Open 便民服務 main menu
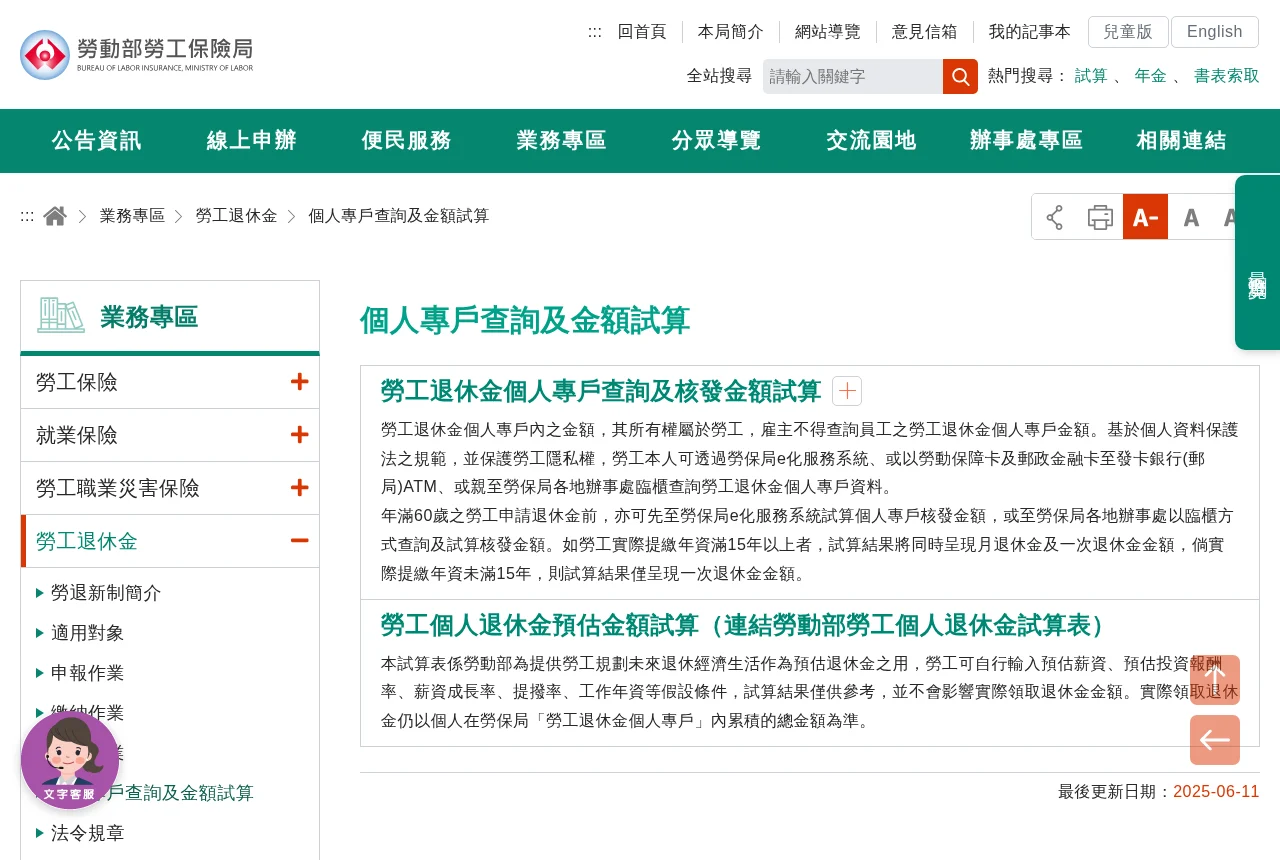The height and width of the screenshot is (860, 1280). (407, 141)
